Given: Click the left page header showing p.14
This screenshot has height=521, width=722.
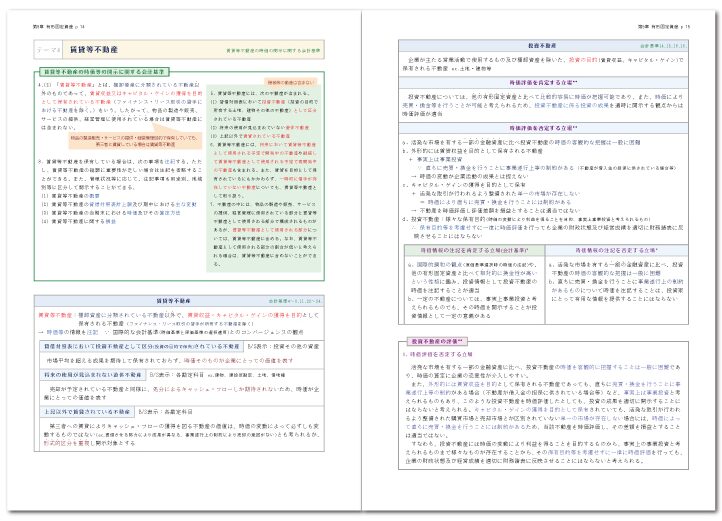Looking at the screenshot, I should [58, 27].
